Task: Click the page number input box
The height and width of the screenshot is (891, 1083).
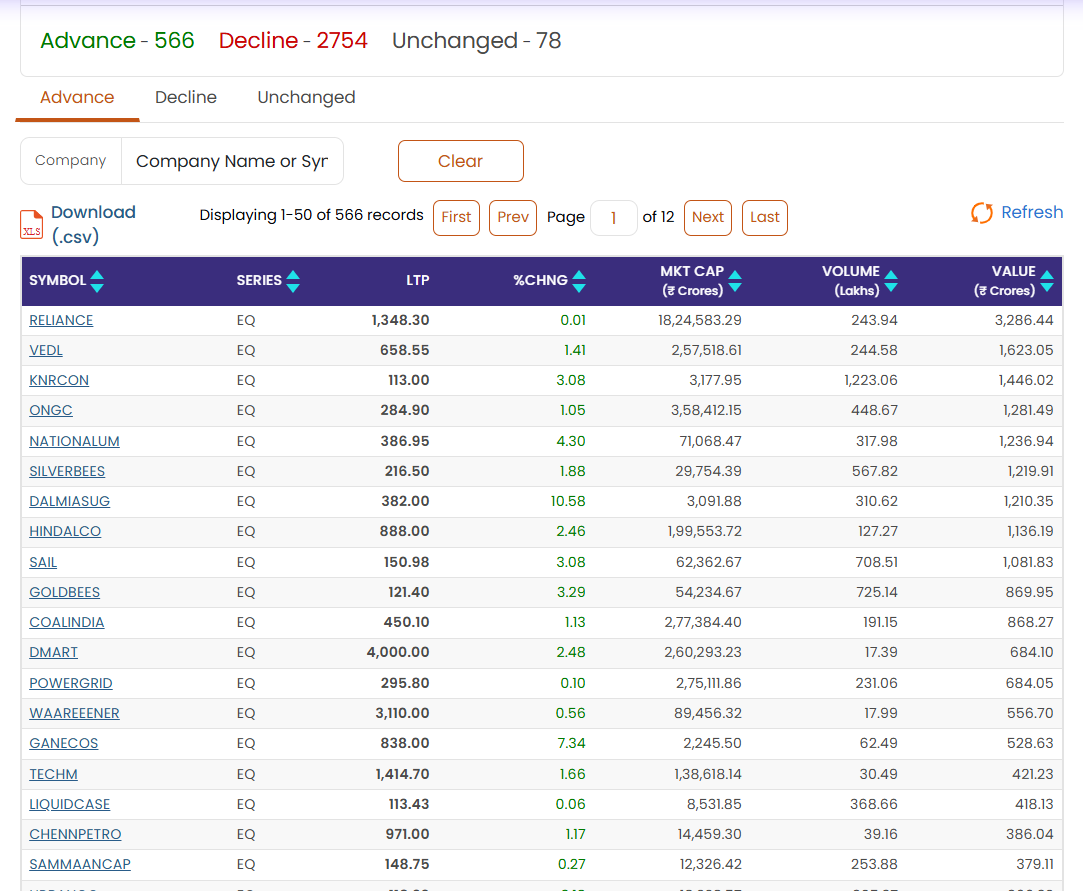Action: tap(613, 217)
